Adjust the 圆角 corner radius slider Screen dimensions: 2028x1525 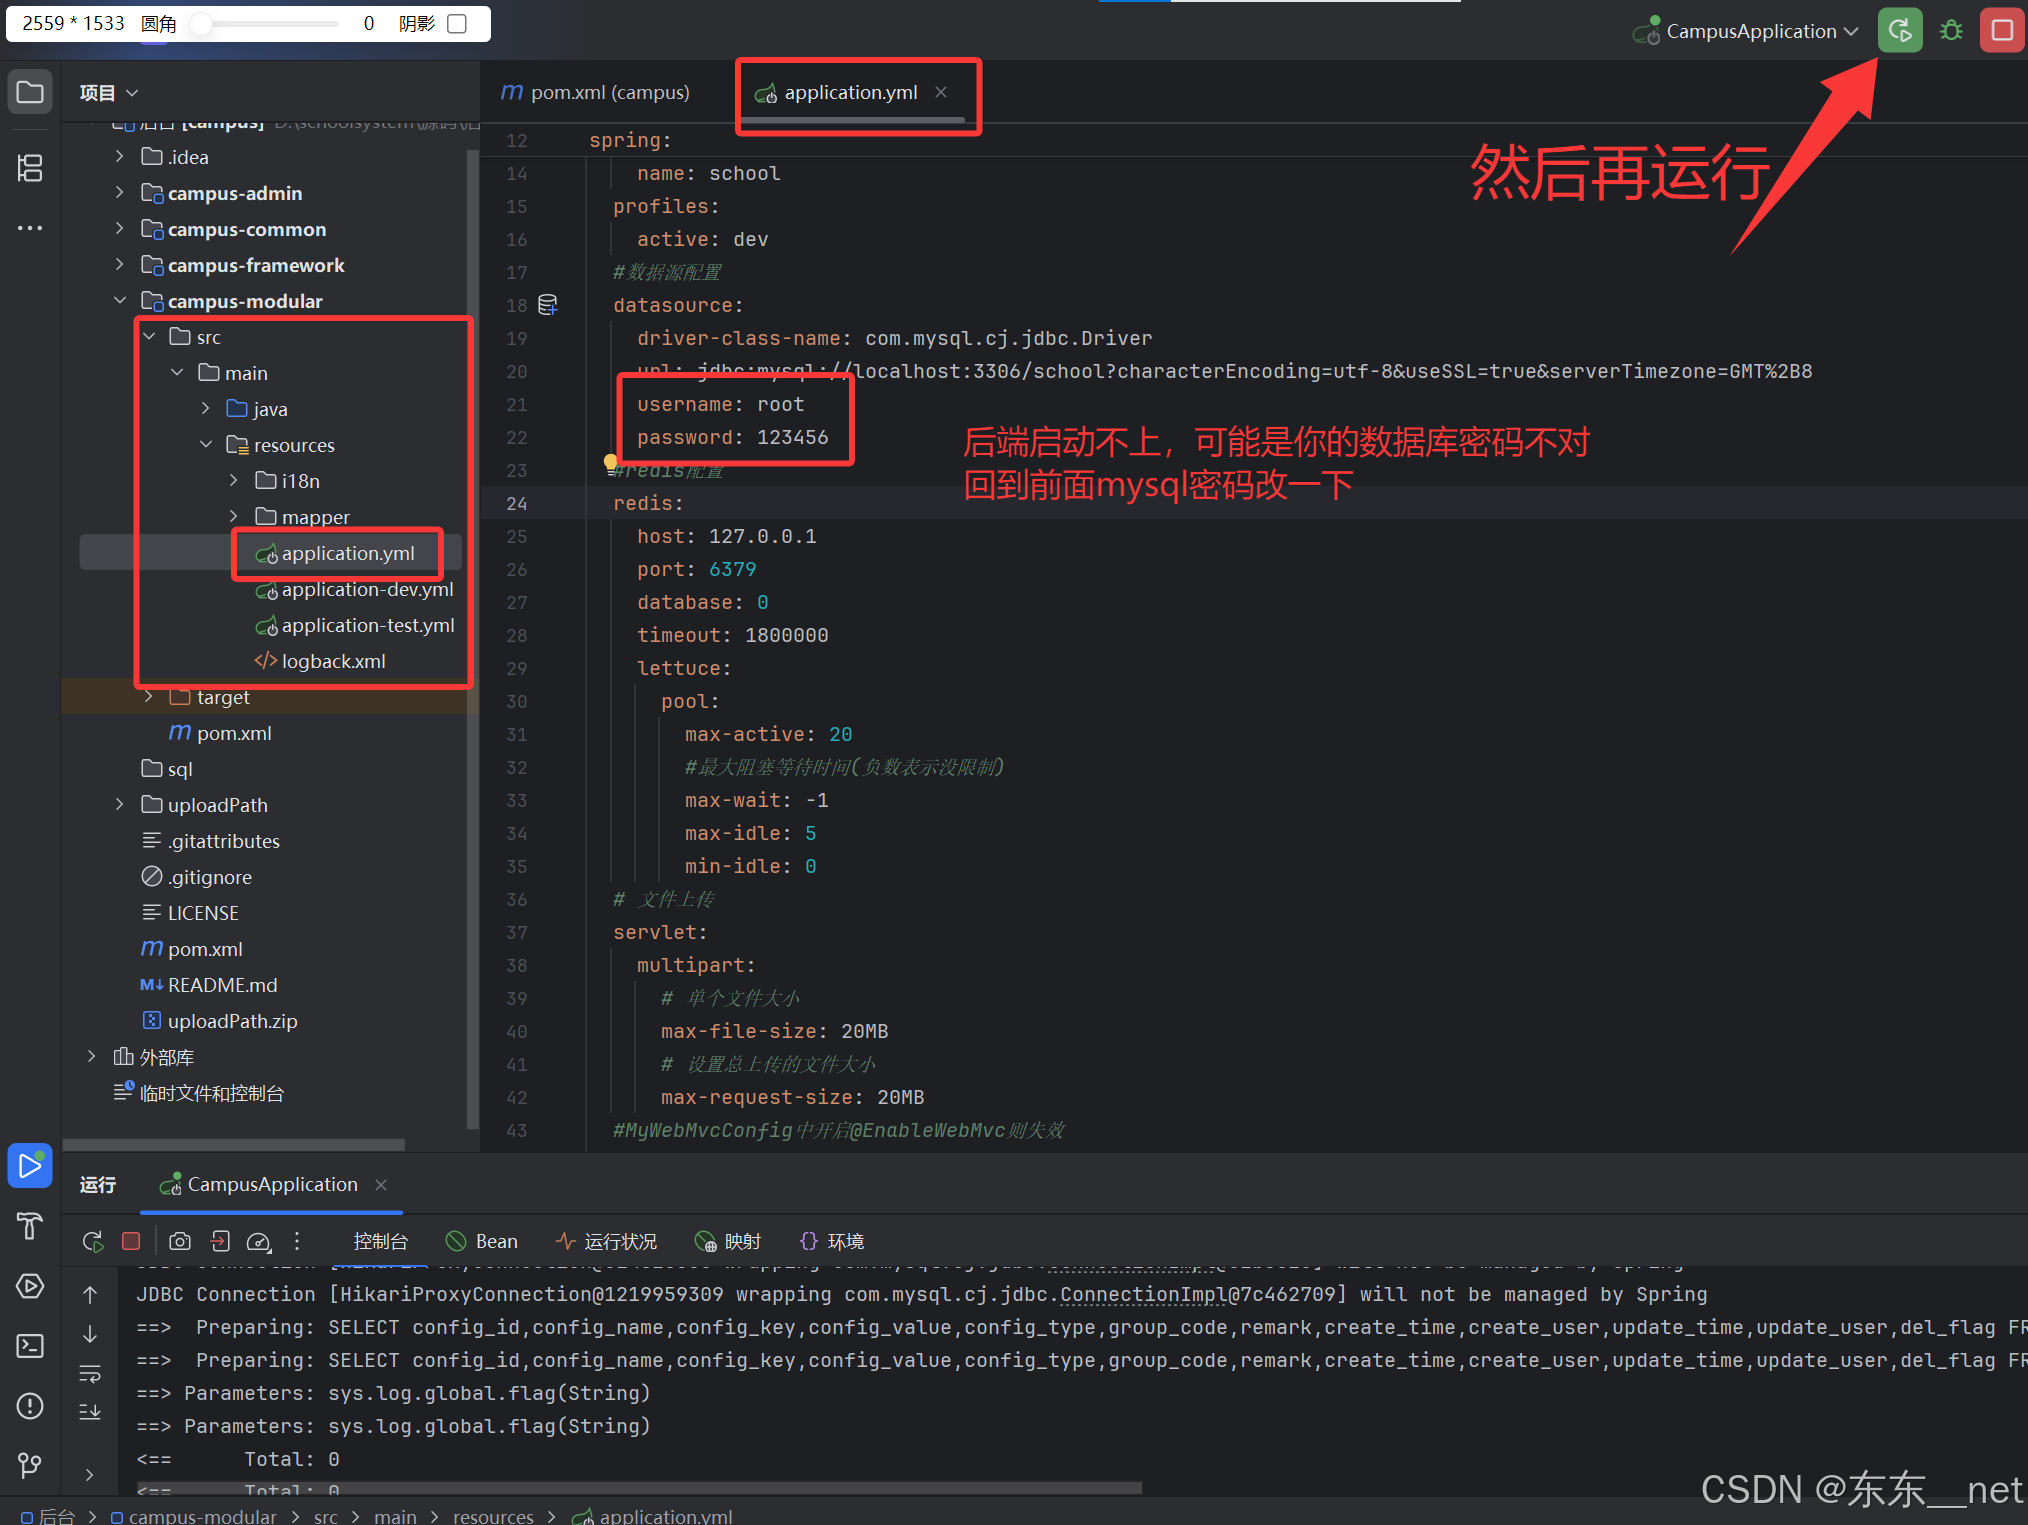(x=203, y=24)
